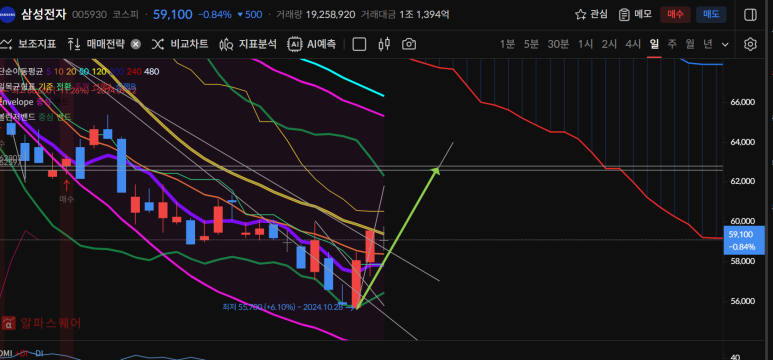Viewport: 773px width, 360px height.
Task: Capture the chart with the camera icon
Action: pos(409,44)
